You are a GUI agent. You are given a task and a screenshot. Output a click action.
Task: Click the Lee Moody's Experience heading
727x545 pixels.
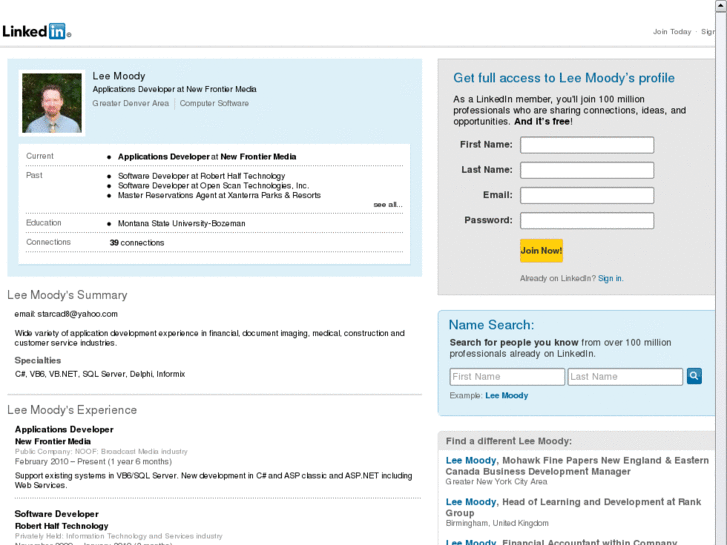pyautogui.click(x=72, y=410)
